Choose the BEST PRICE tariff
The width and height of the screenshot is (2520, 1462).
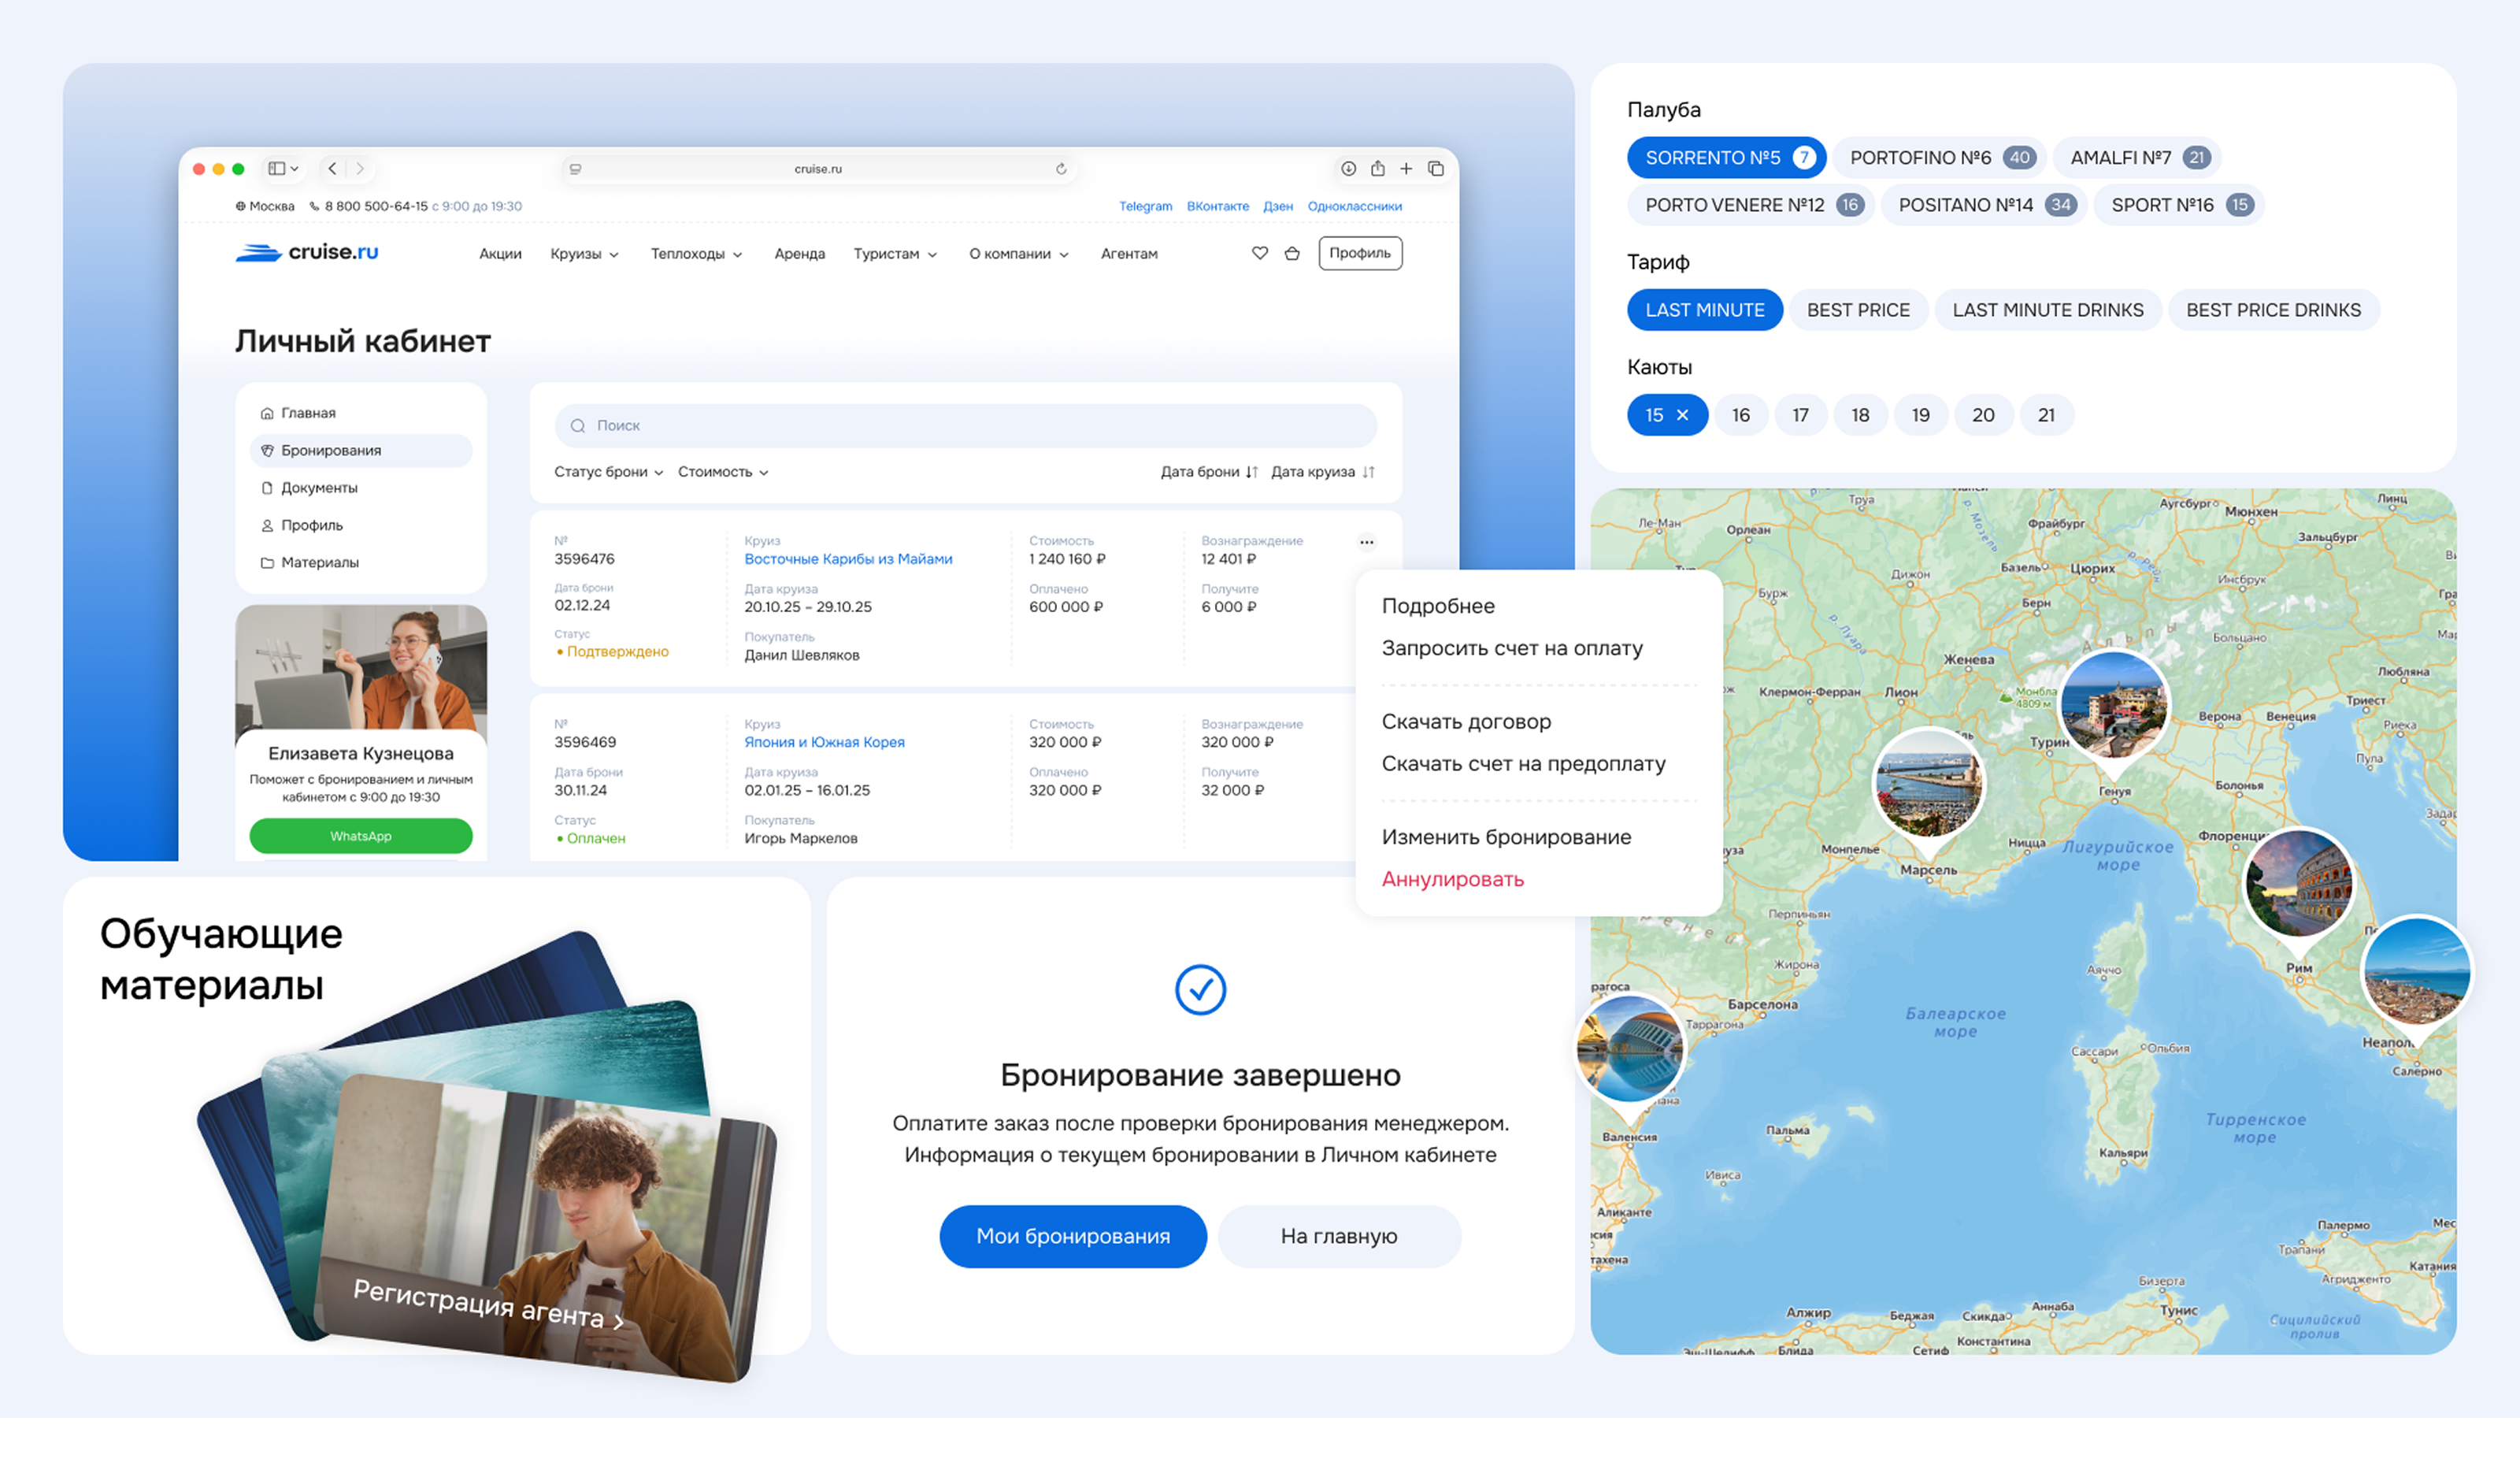pos(1858,310)
